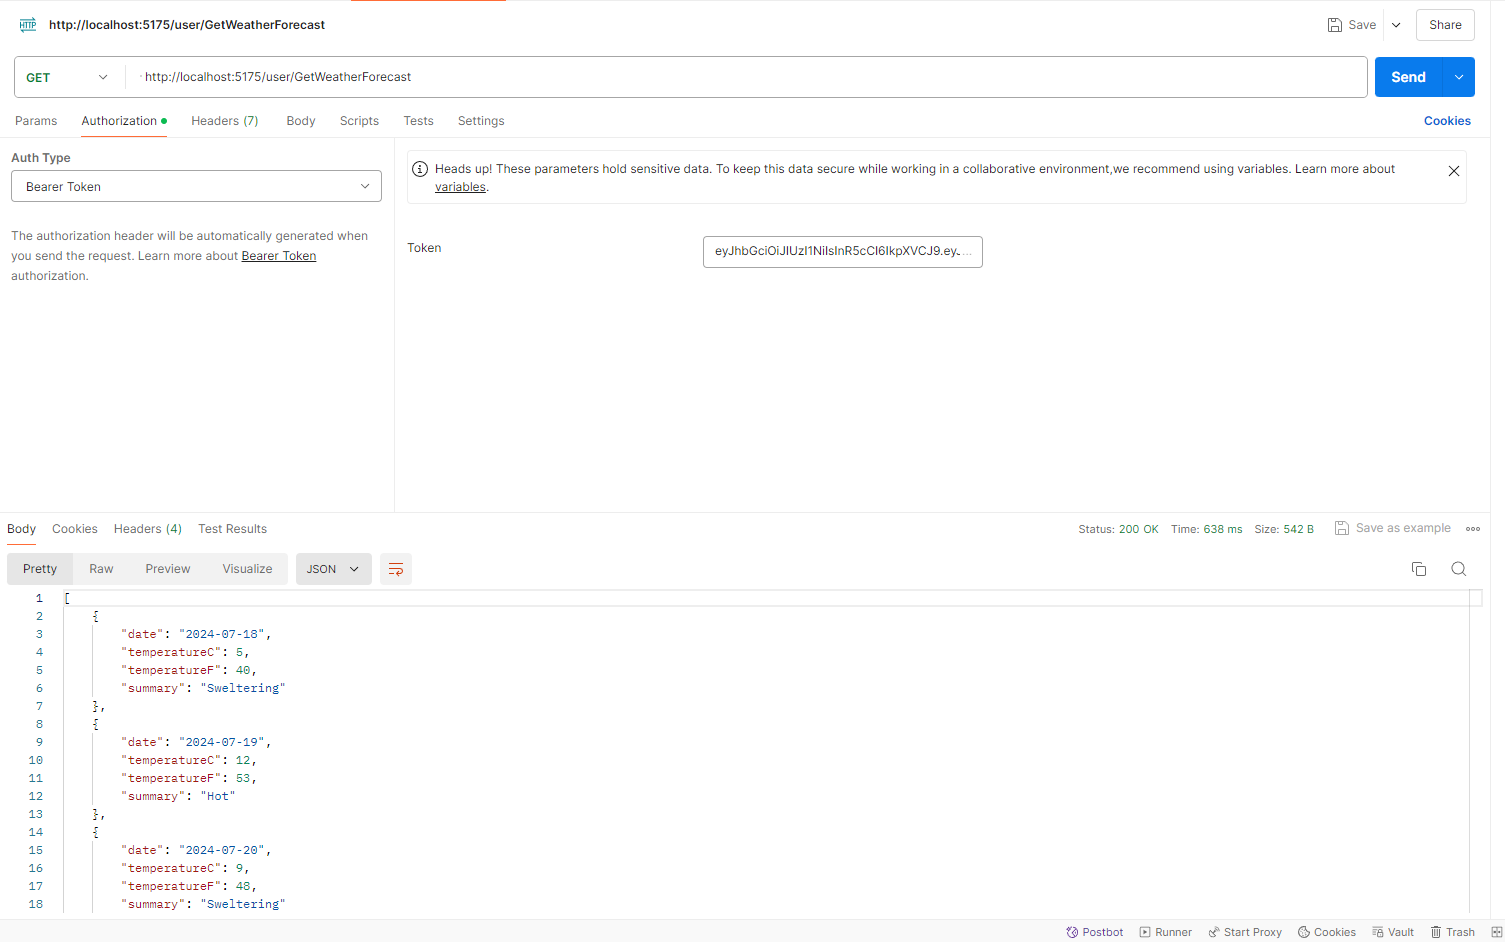Image resolution: width=1505 pixels, height=942 pixels.
Task: Click the Save icon button
Action: [1352, 25]
